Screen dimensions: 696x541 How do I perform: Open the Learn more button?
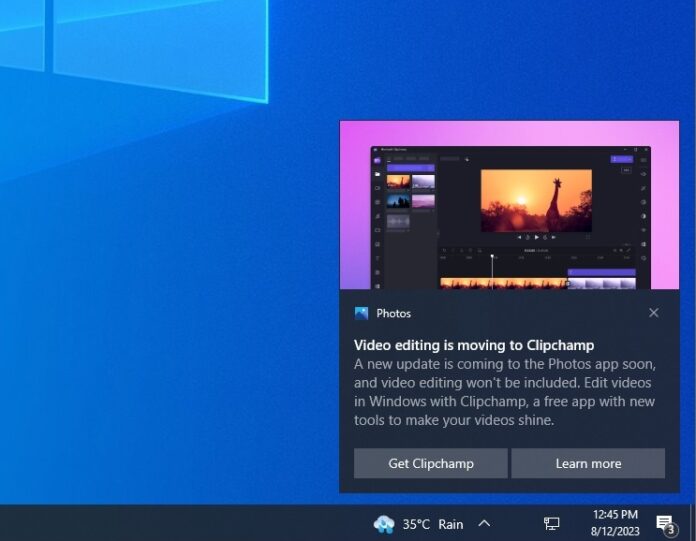(x=588, y=463)
